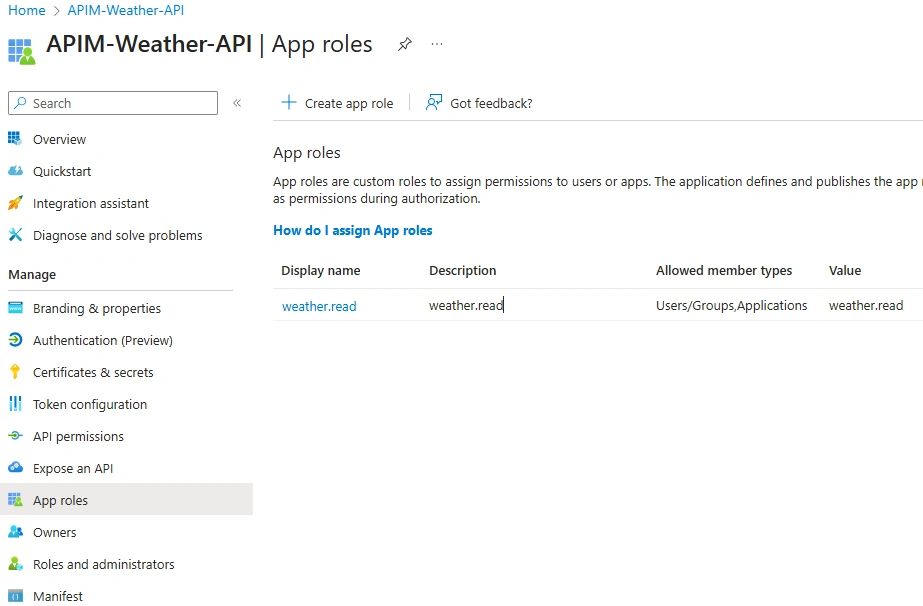Viewport: 923px width, 606px height.
Task: Click the Manifest icon
Action: point(15,595)
